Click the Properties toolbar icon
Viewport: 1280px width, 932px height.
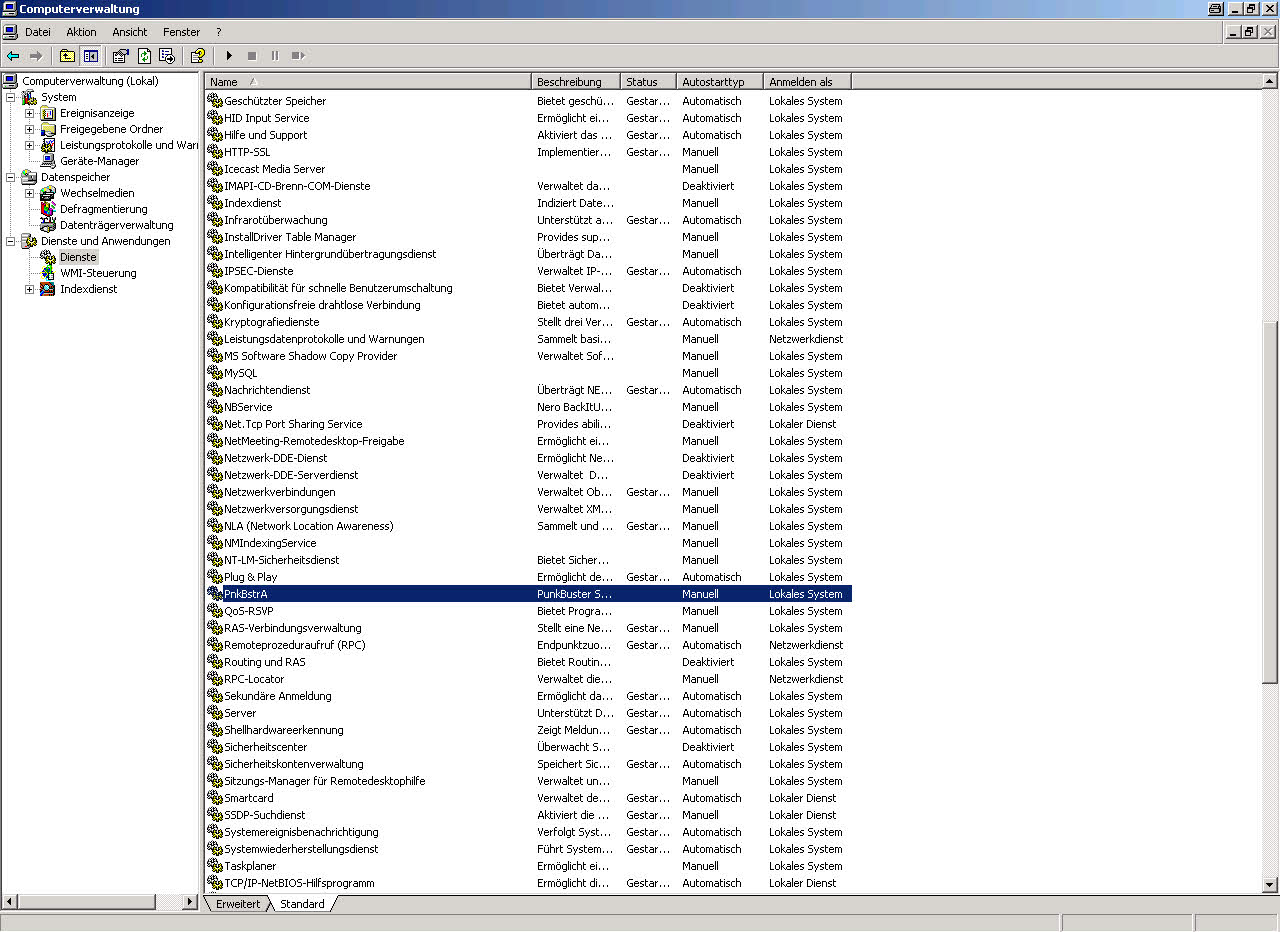[x=121, y=56]
